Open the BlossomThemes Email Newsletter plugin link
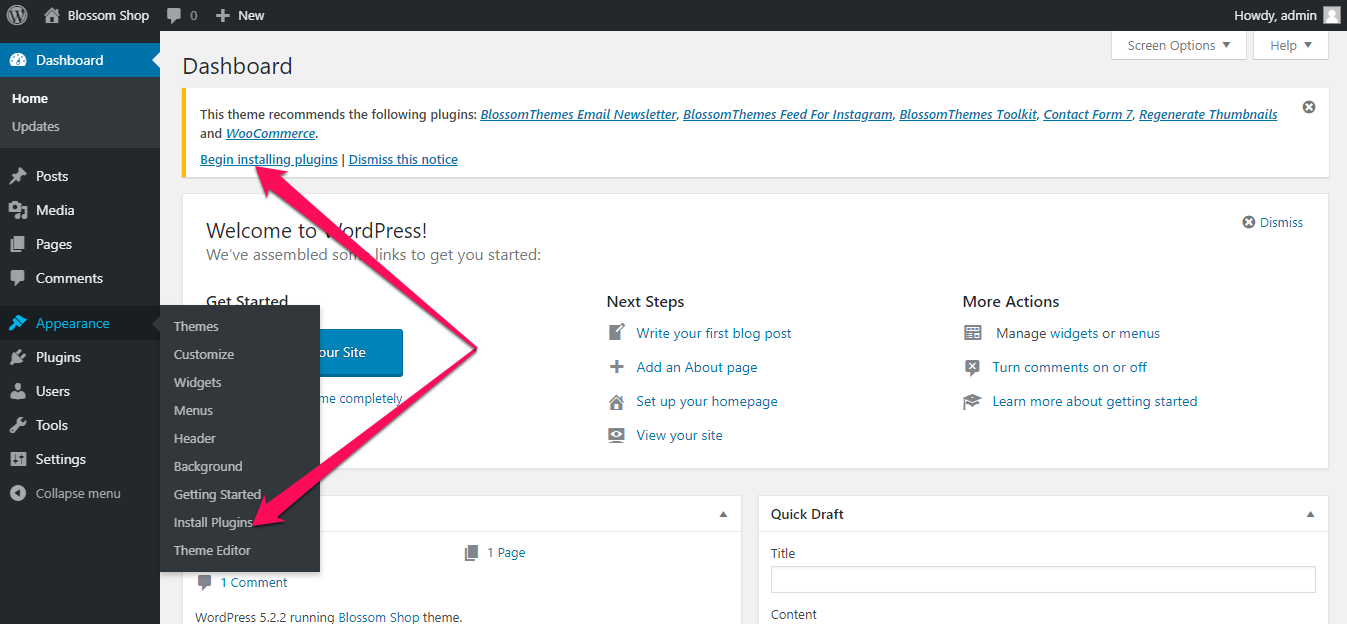Screen dimensions: 1347x624 [578, 114]
